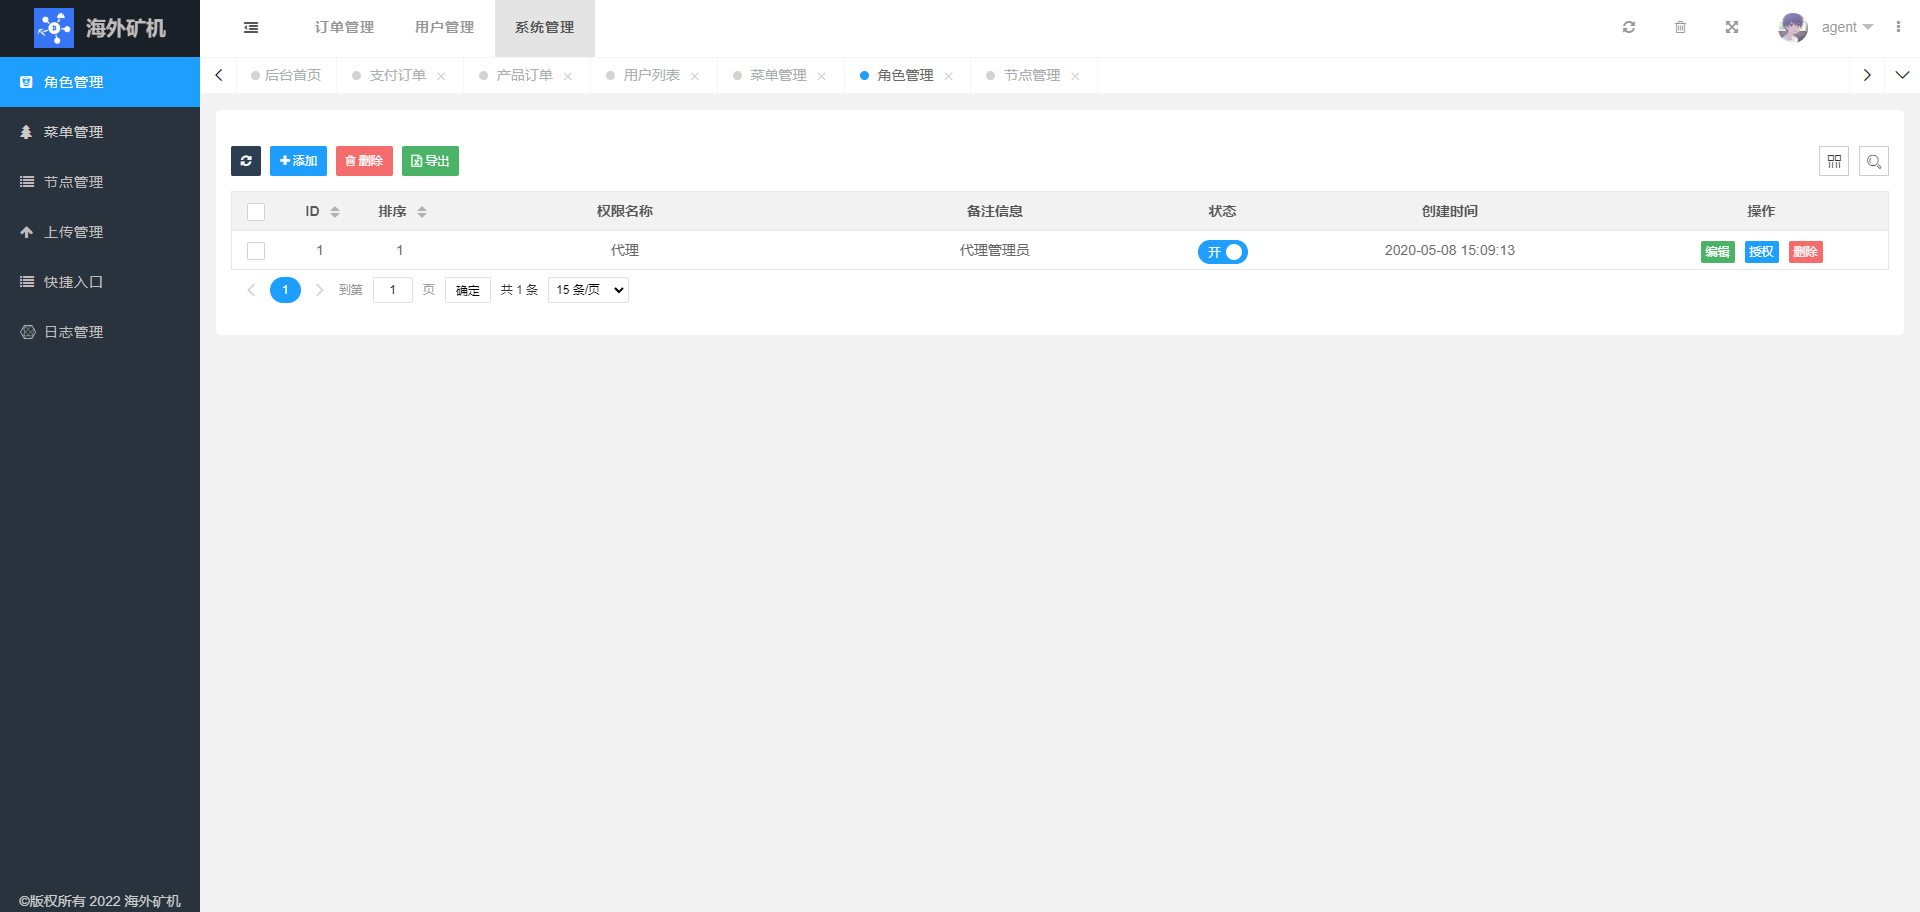Close the 节点管理 tab
Image resolution: width=1920 pixels, height=912 pixels.
1076,76
